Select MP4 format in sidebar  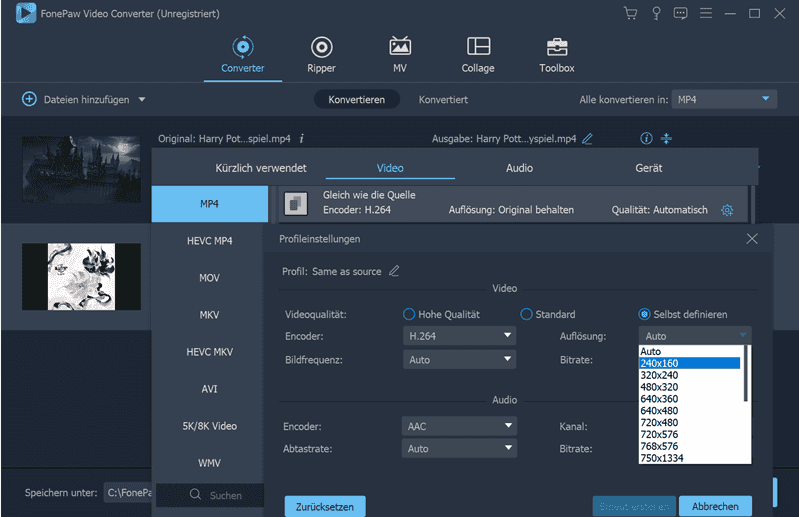(209, 204)
